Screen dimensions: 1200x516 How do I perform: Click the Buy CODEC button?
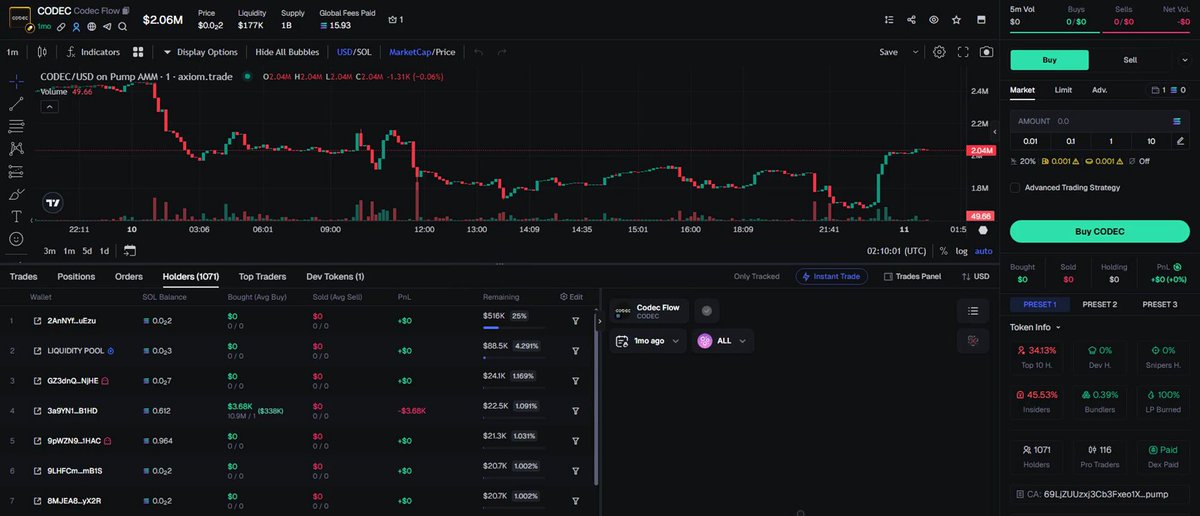coord(1099,231)
